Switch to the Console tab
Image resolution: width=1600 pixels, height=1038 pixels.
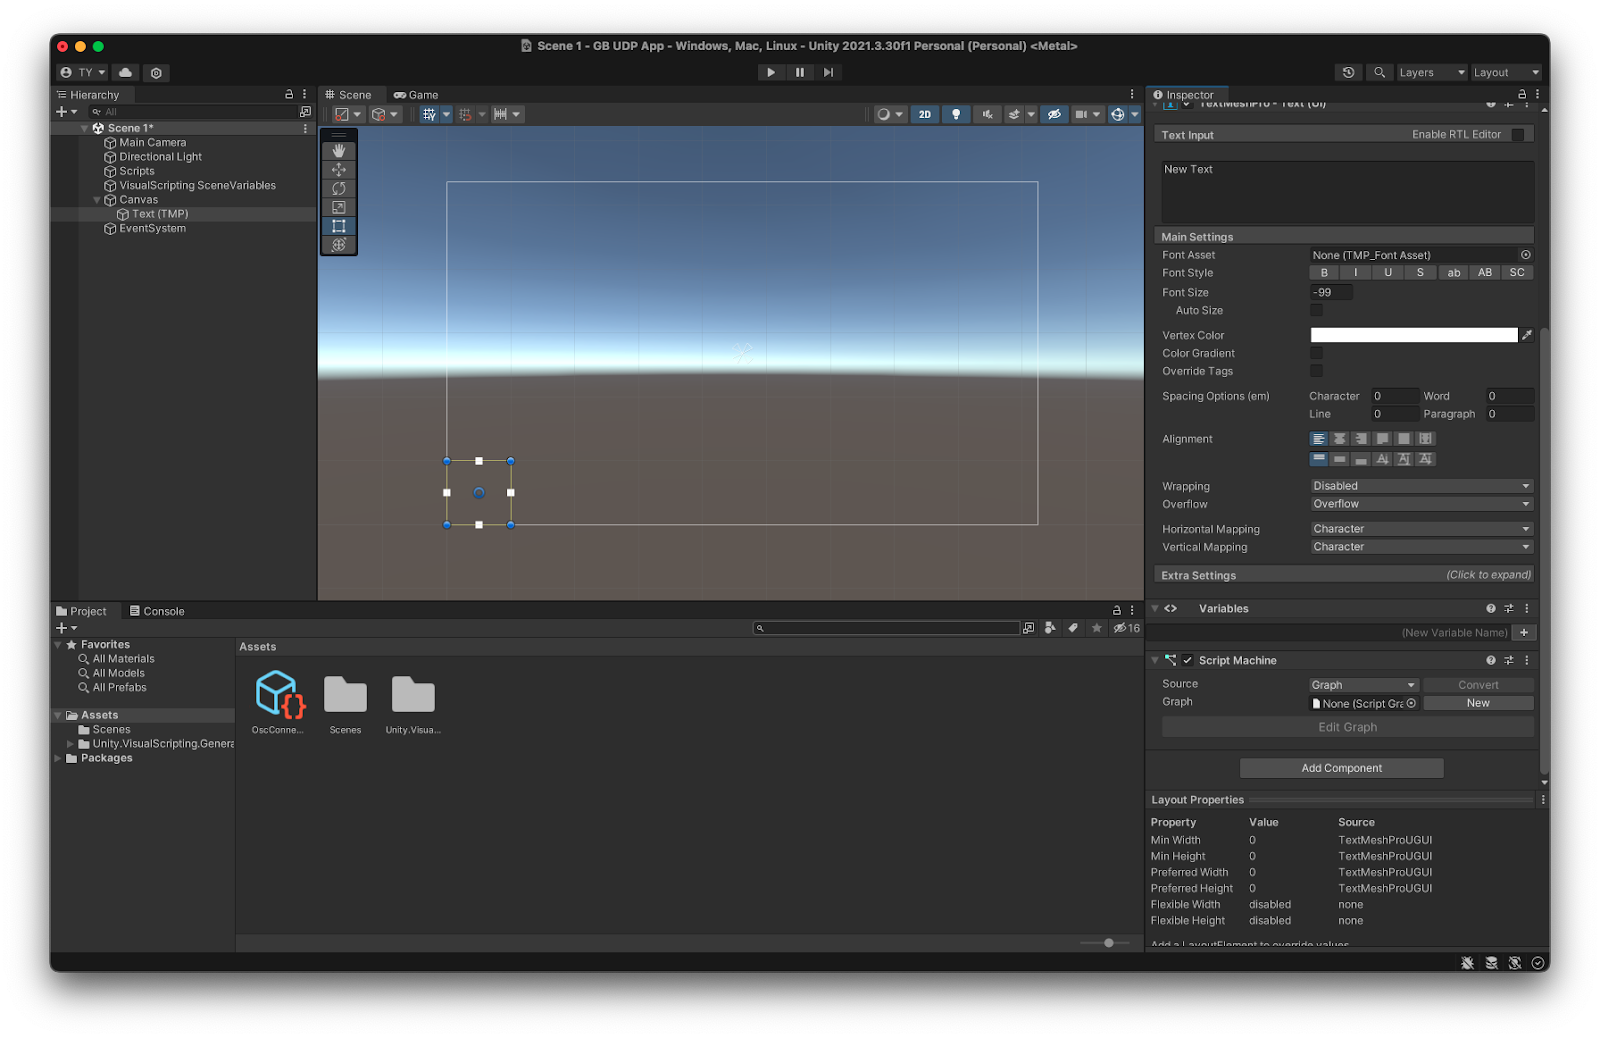[x=157, y=611]
